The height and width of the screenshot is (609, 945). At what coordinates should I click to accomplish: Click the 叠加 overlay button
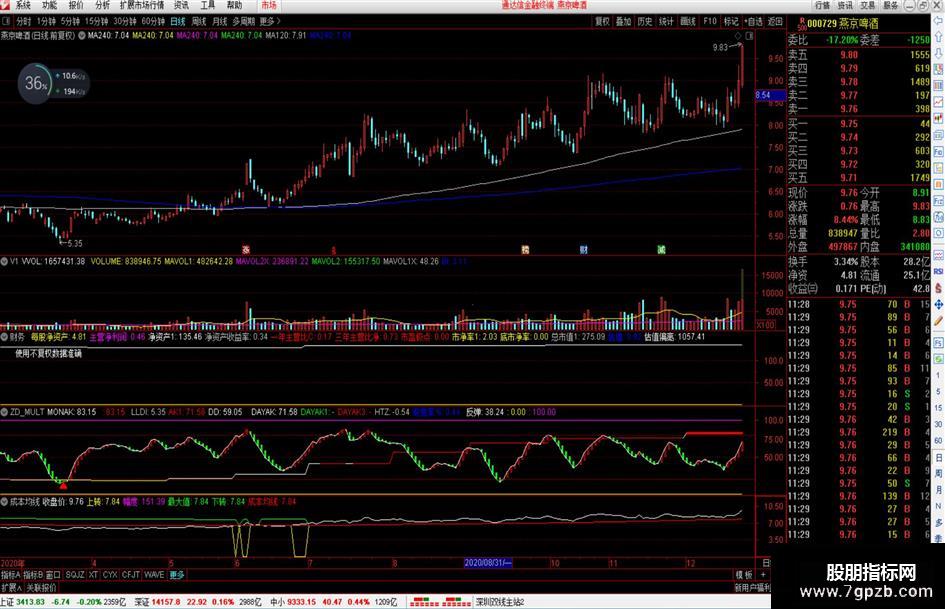(623, 22)
